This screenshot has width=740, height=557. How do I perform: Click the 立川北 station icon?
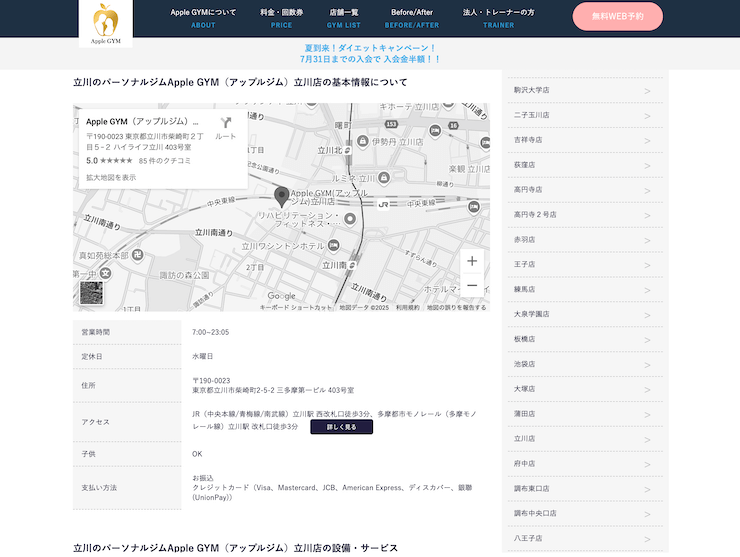click(x=348, y=151)
